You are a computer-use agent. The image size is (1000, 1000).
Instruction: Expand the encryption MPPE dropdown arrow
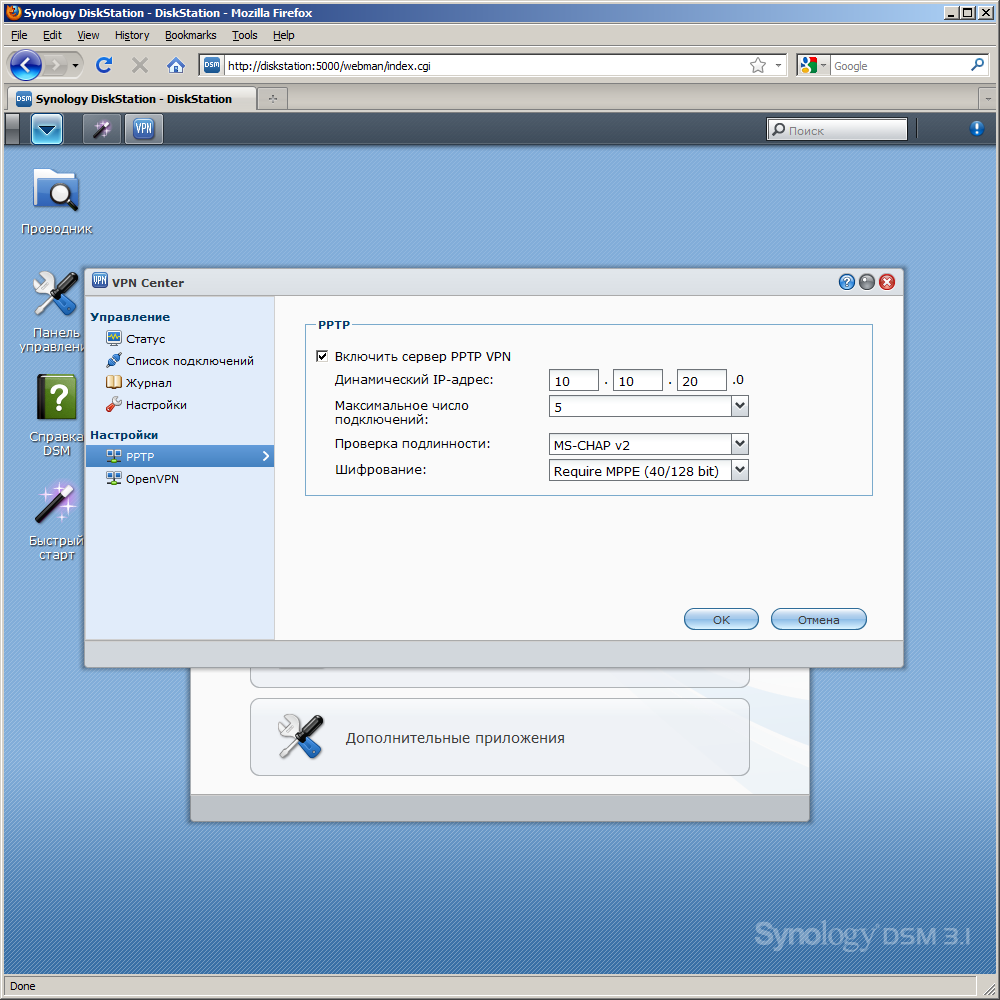(x=739, y=471)
